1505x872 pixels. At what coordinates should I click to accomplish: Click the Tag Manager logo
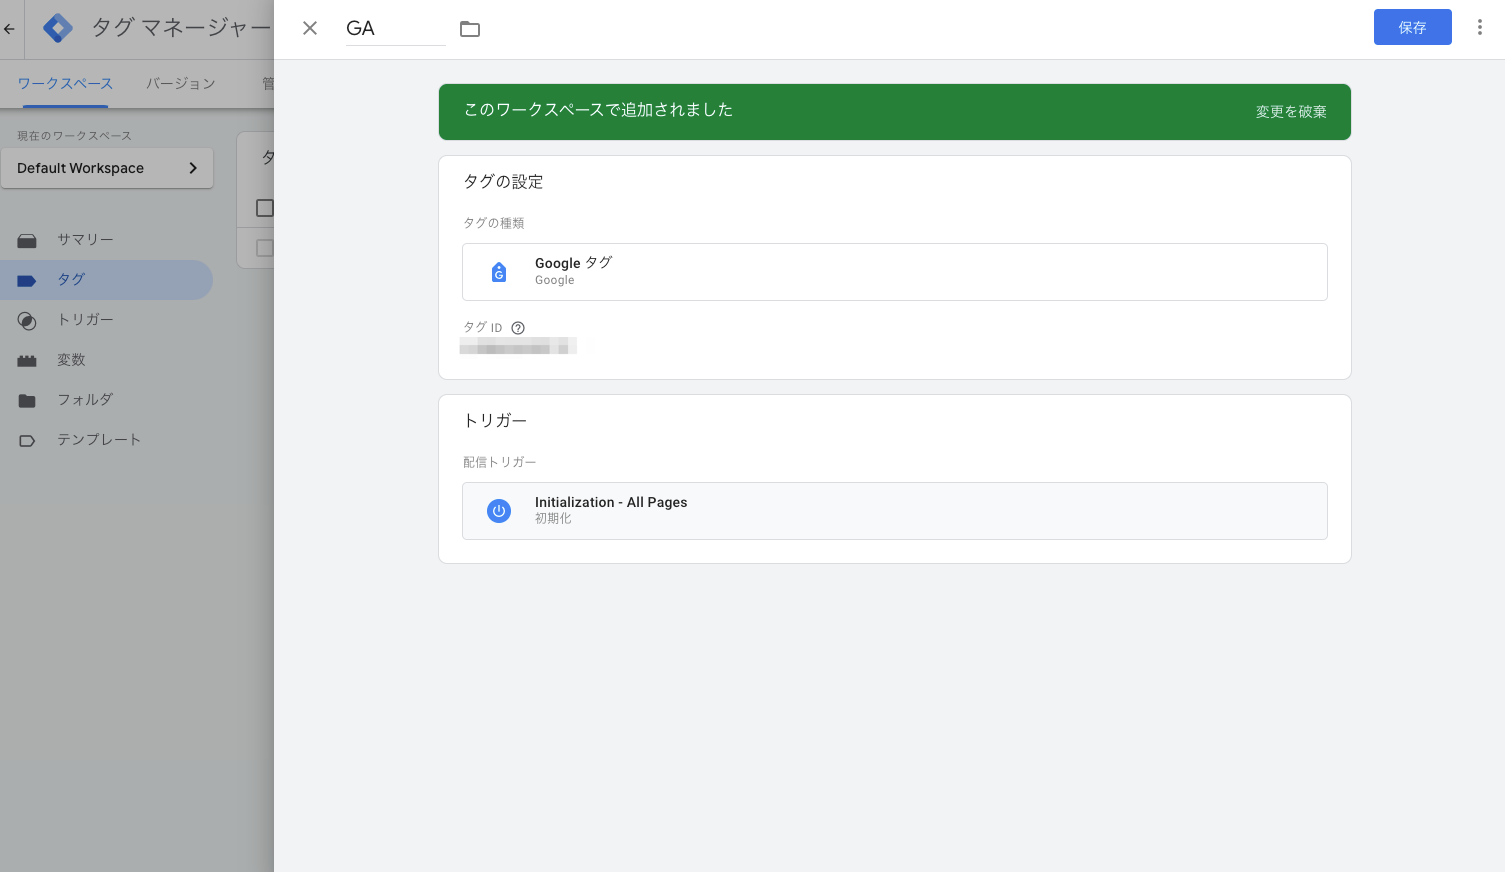[x=58, y=28]
